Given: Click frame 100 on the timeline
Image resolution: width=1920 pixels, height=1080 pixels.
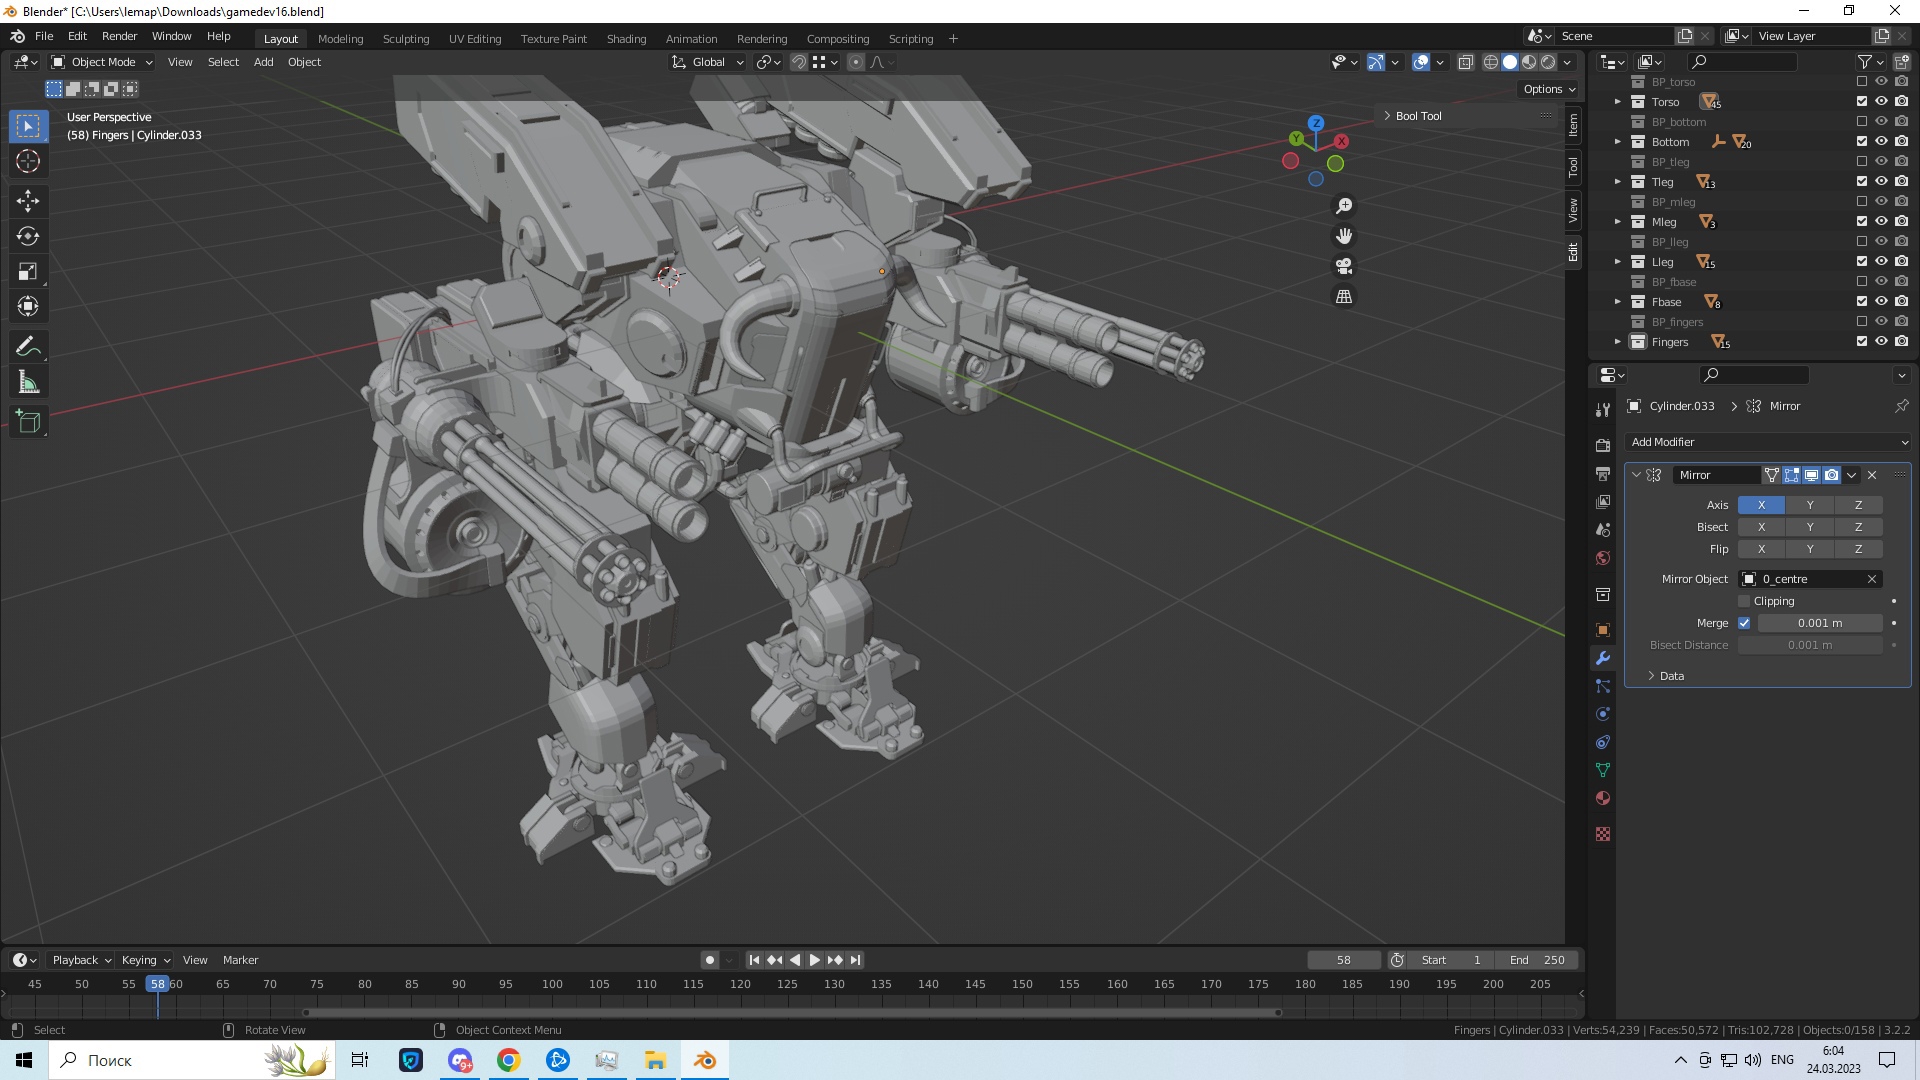Looking at the screenshot, I should pos(552,984).
